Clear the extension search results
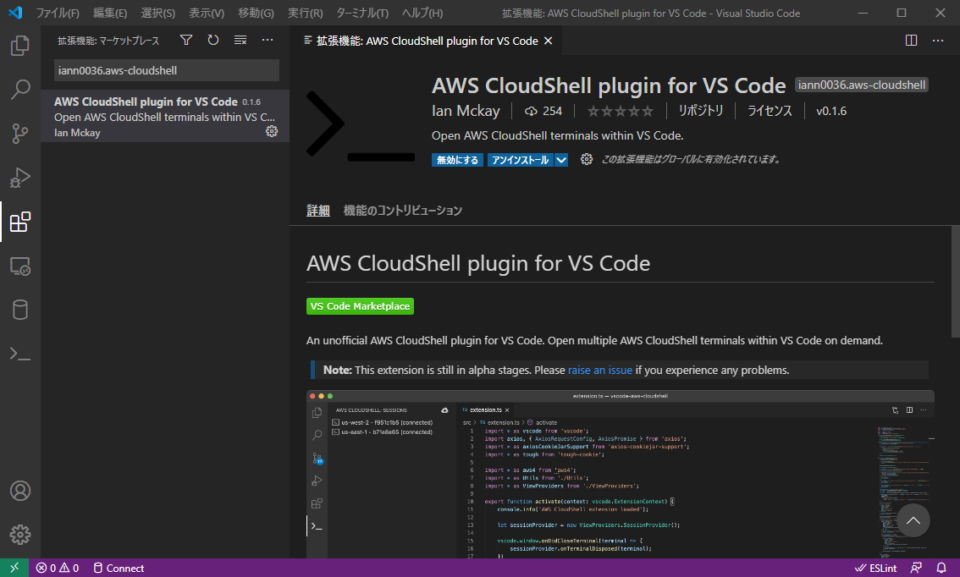This screenshot has height=577, width=960. tap(240, 40)
